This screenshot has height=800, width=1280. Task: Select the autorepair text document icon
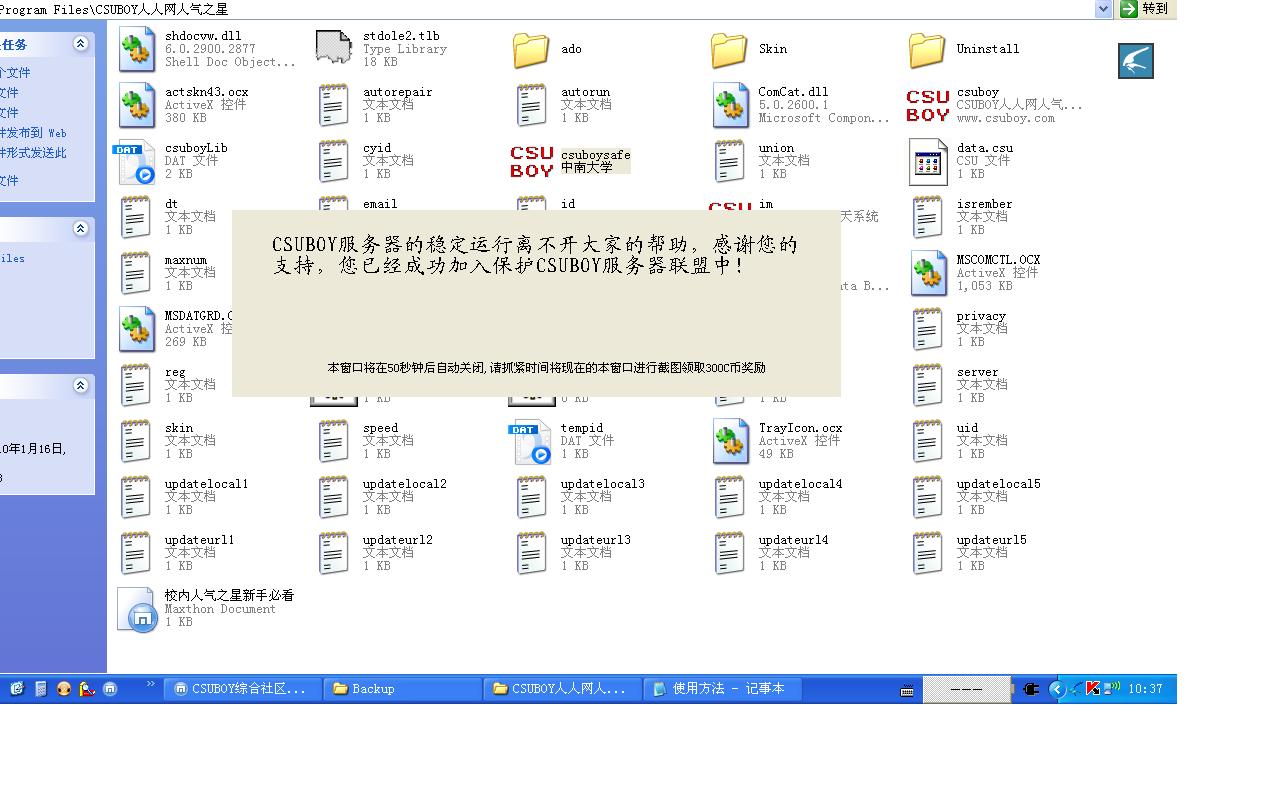[334, 105]
